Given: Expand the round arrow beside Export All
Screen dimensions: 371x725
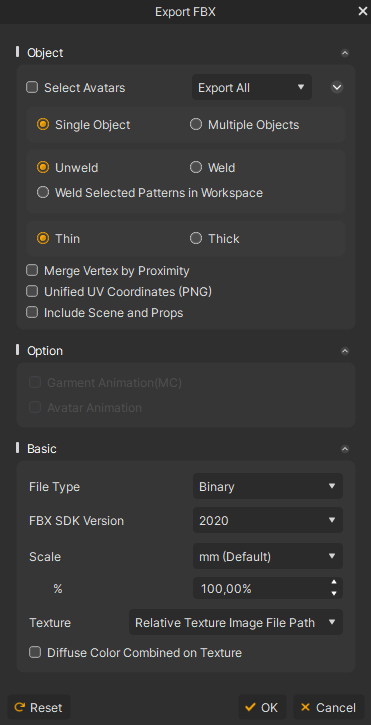Looking at the screenshot, I should point(337,87).
